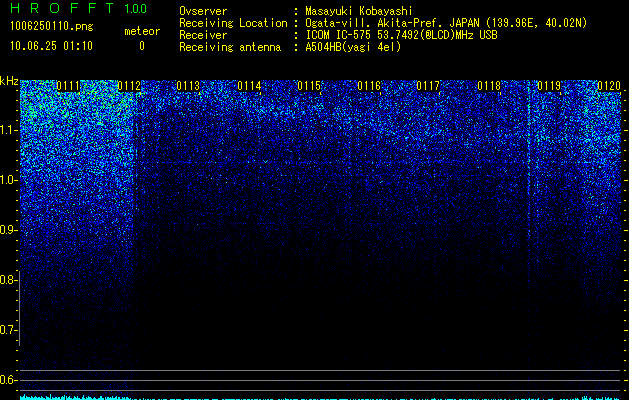Click the 0120 time marker
The height and width of the screenshot is (400, 629).
609,86
